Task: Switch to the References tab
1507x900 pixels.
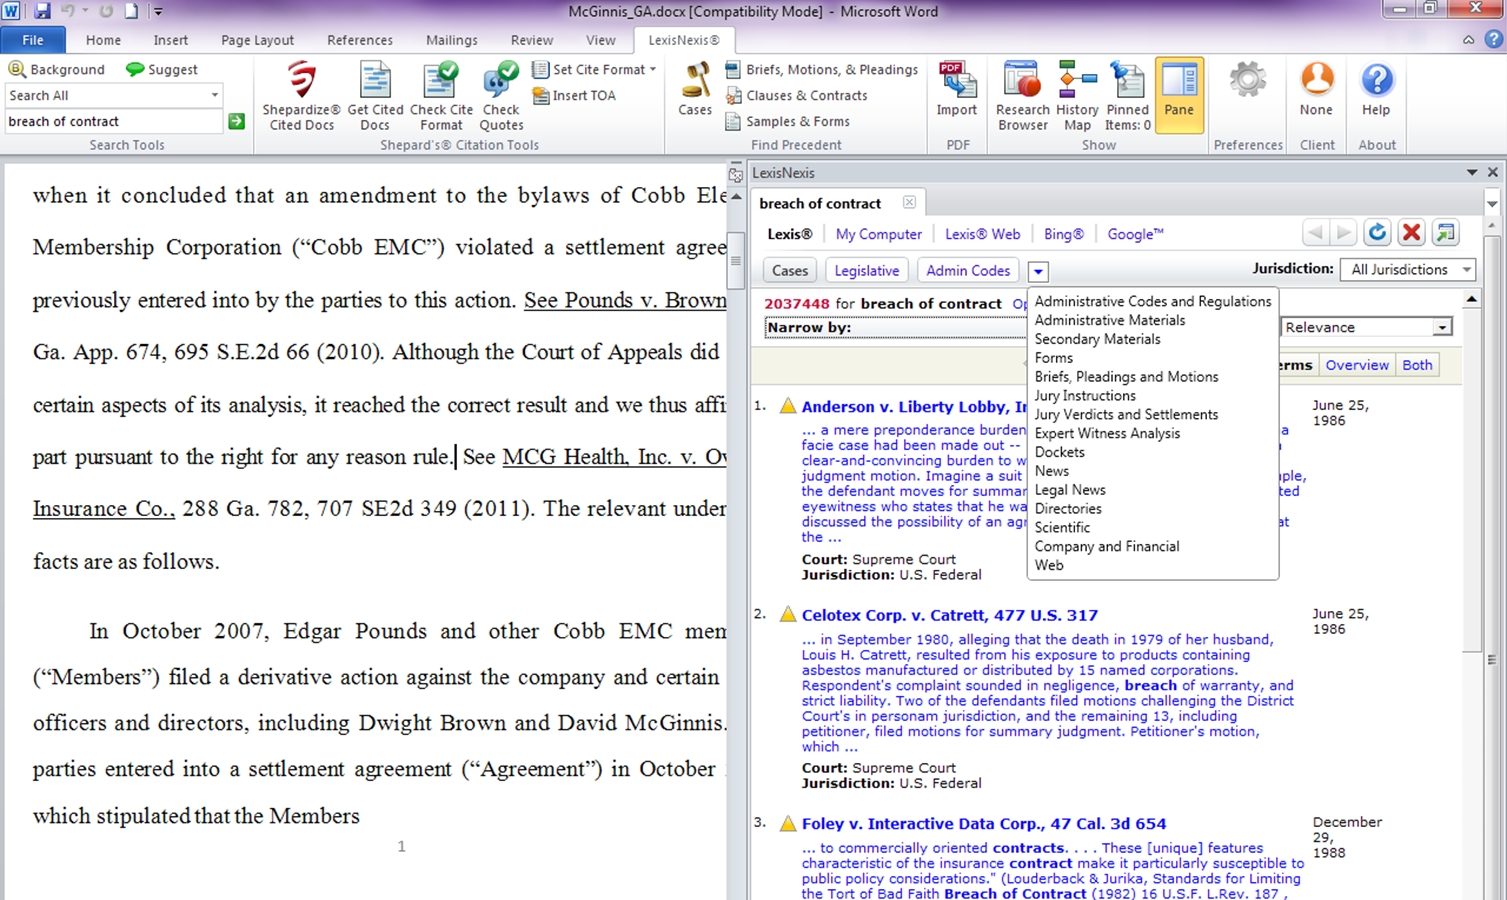Action: click(x=360, y=40)
